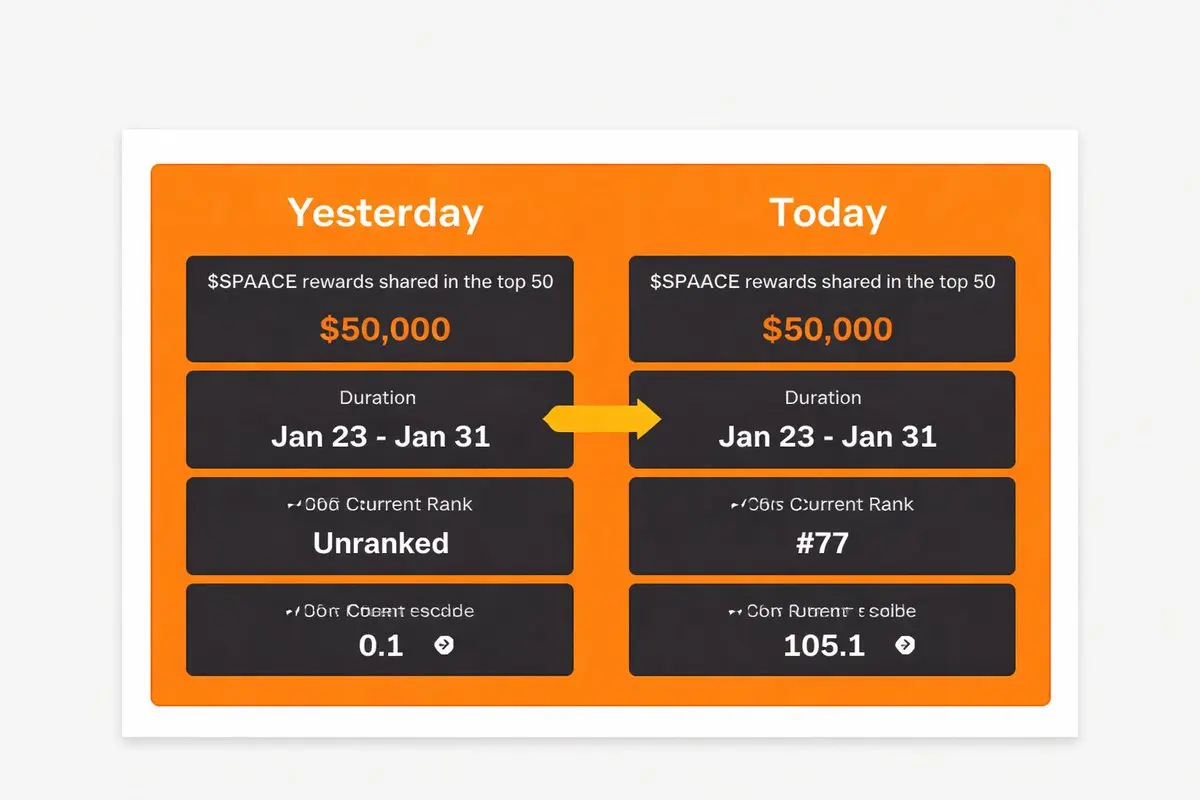Select the Yesterday heading
The width and height of the screenshot is (1200, 800).
point(385,213)
